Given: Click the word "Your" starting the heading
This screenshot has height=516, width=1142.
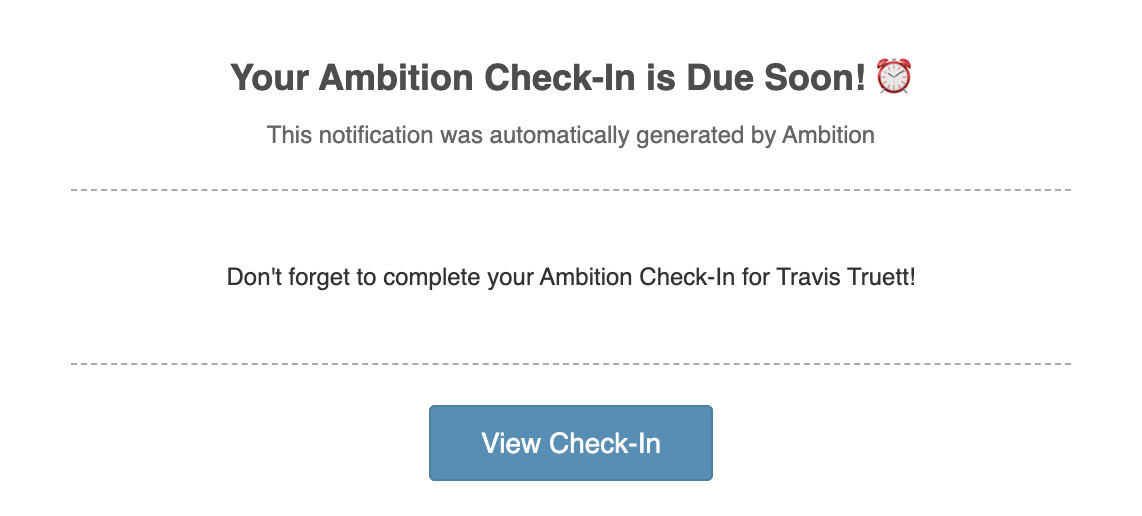Looking at the screenshot, I should tap(266, 78).
